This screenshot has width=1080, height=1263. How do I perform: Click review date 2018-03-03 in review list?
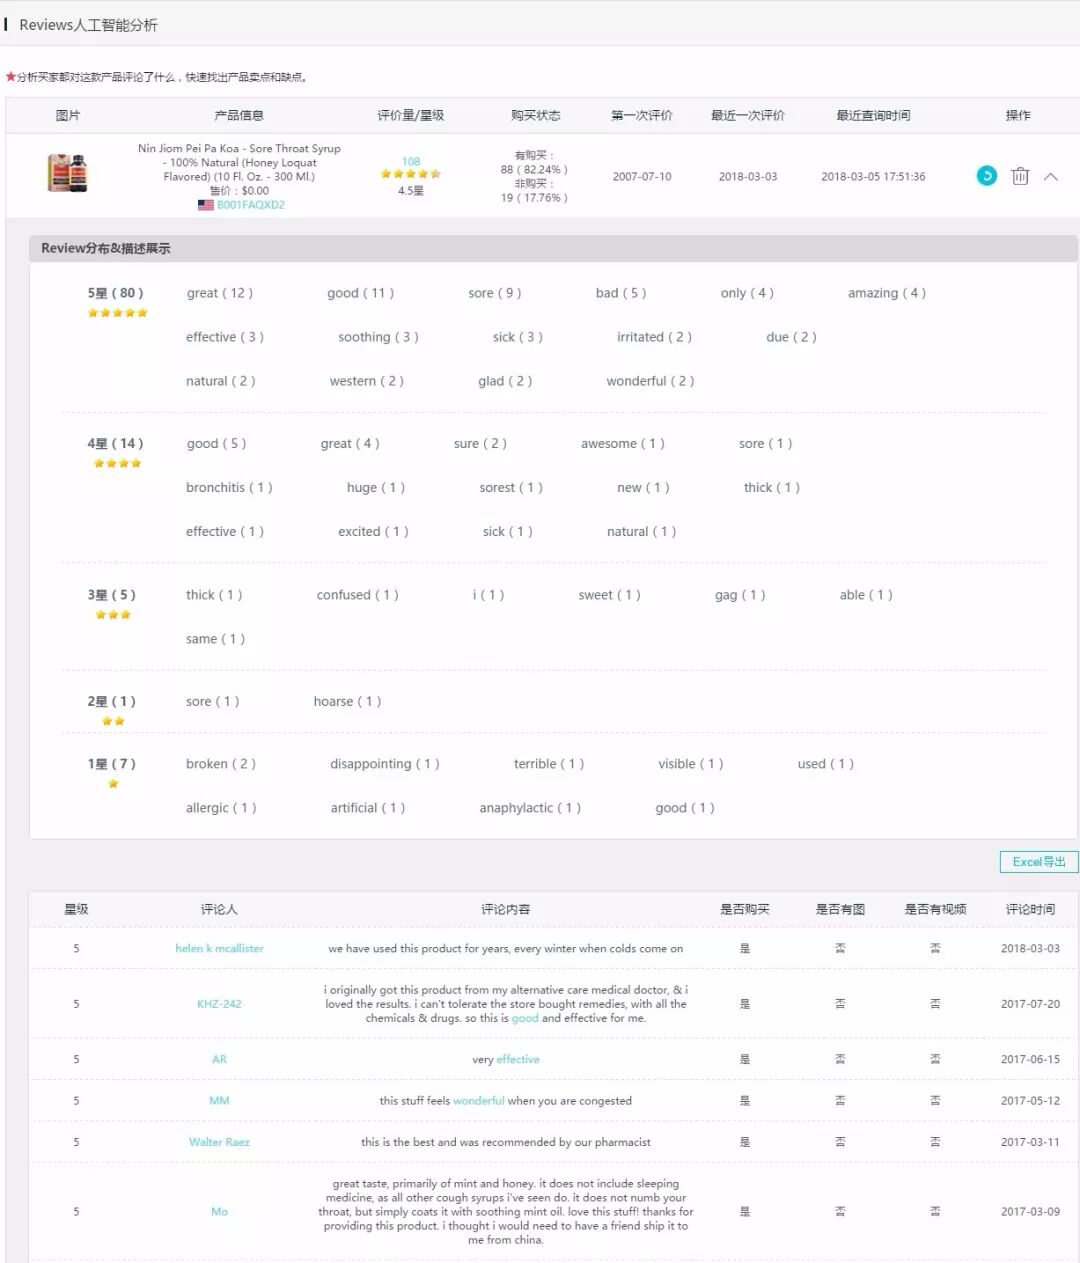coord(1030,949)
